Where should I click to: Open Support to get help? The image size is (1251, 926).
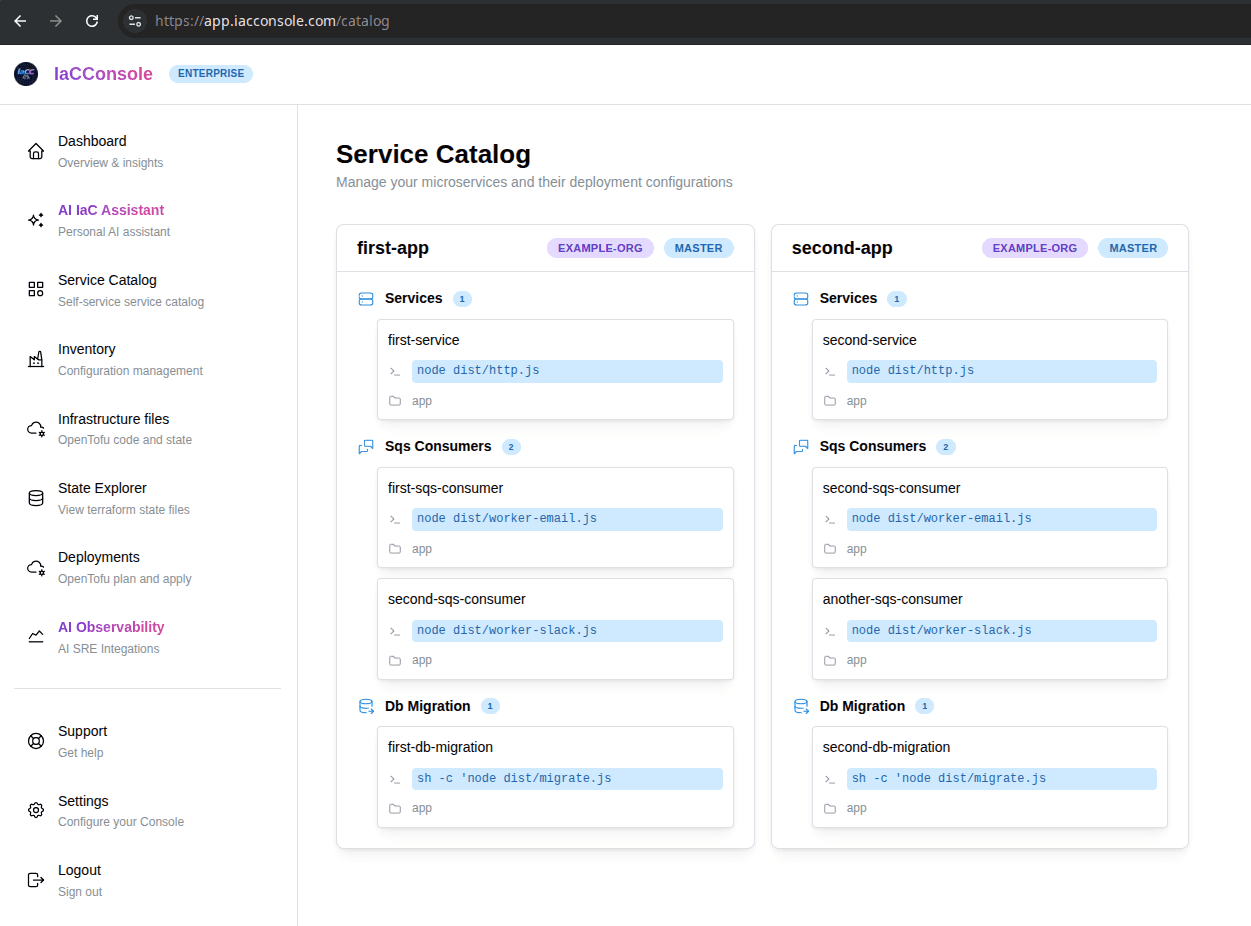pos(148,741)
